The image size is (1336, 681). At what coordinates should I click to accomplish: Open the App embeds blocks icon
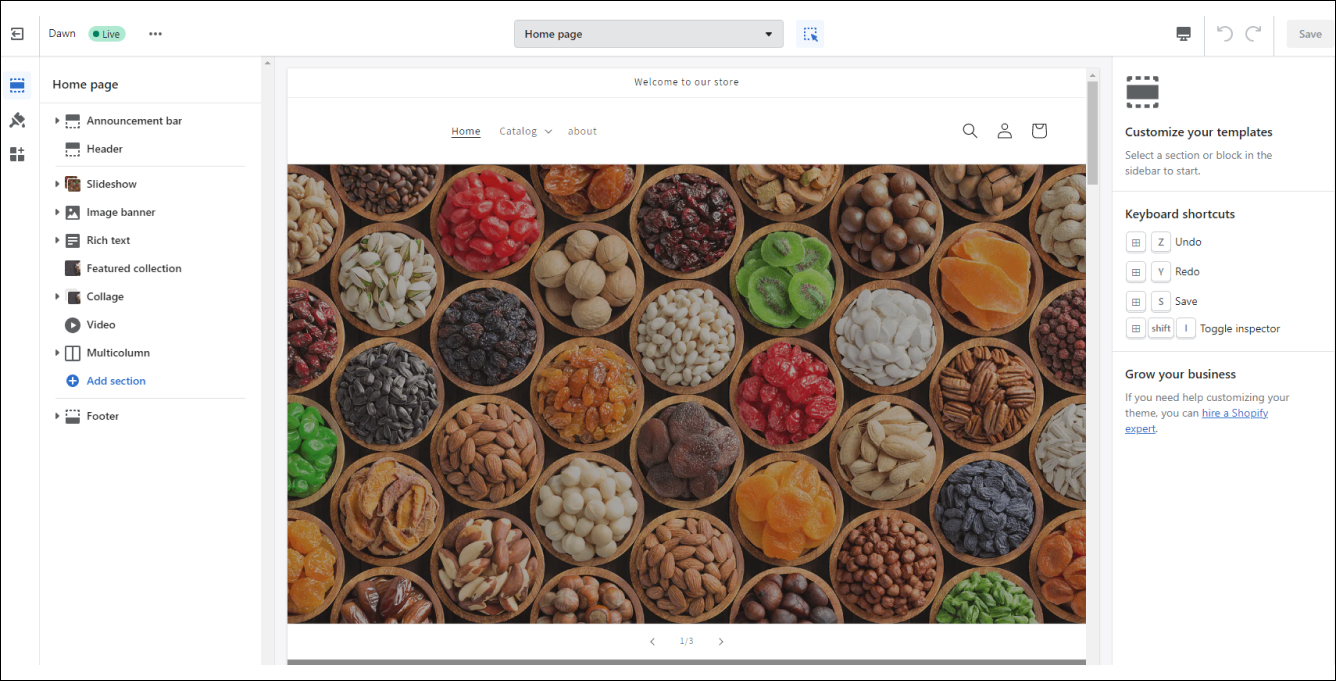(x=17, y=154)
